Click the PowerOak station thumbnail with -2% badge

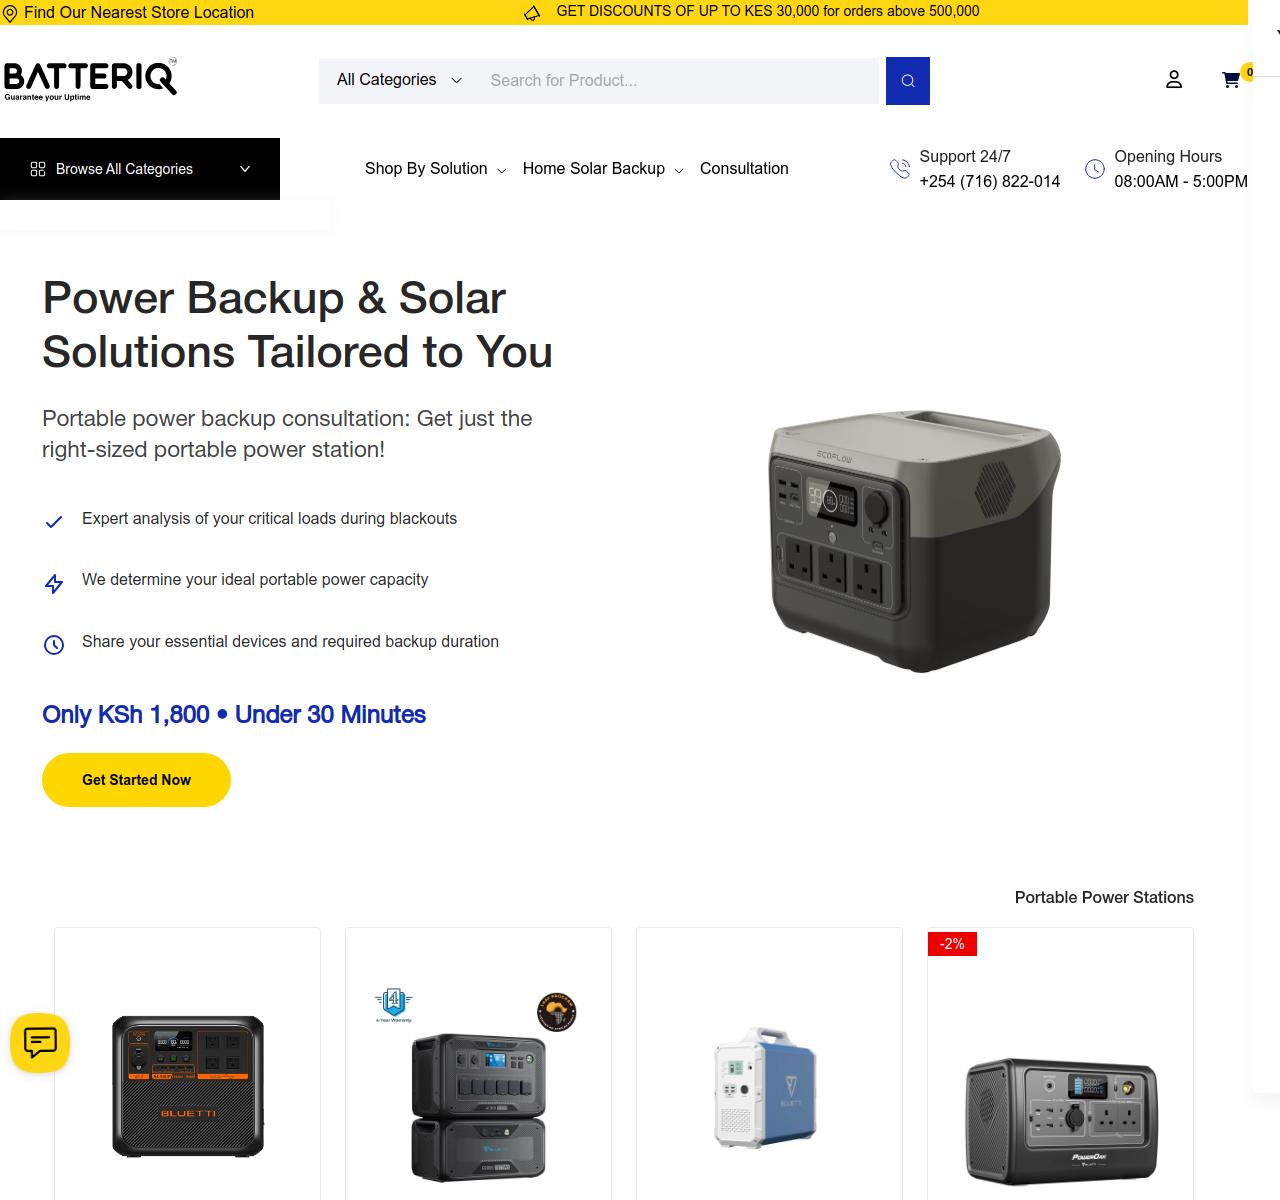click(x=1059, y=1110)
